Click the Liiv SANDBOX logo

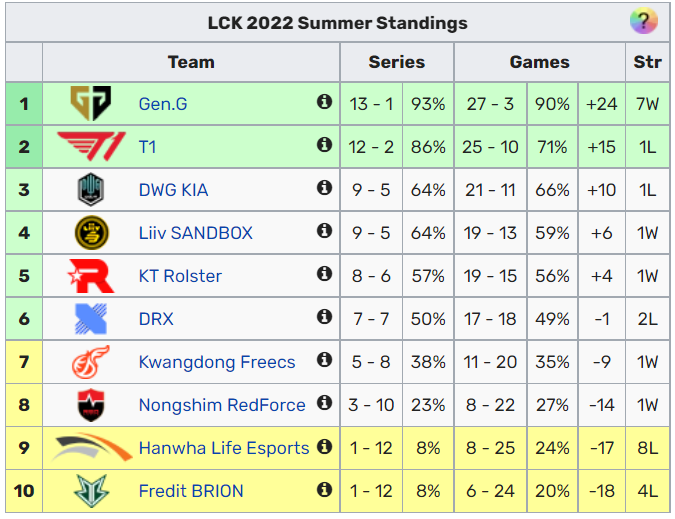(91, 232)
